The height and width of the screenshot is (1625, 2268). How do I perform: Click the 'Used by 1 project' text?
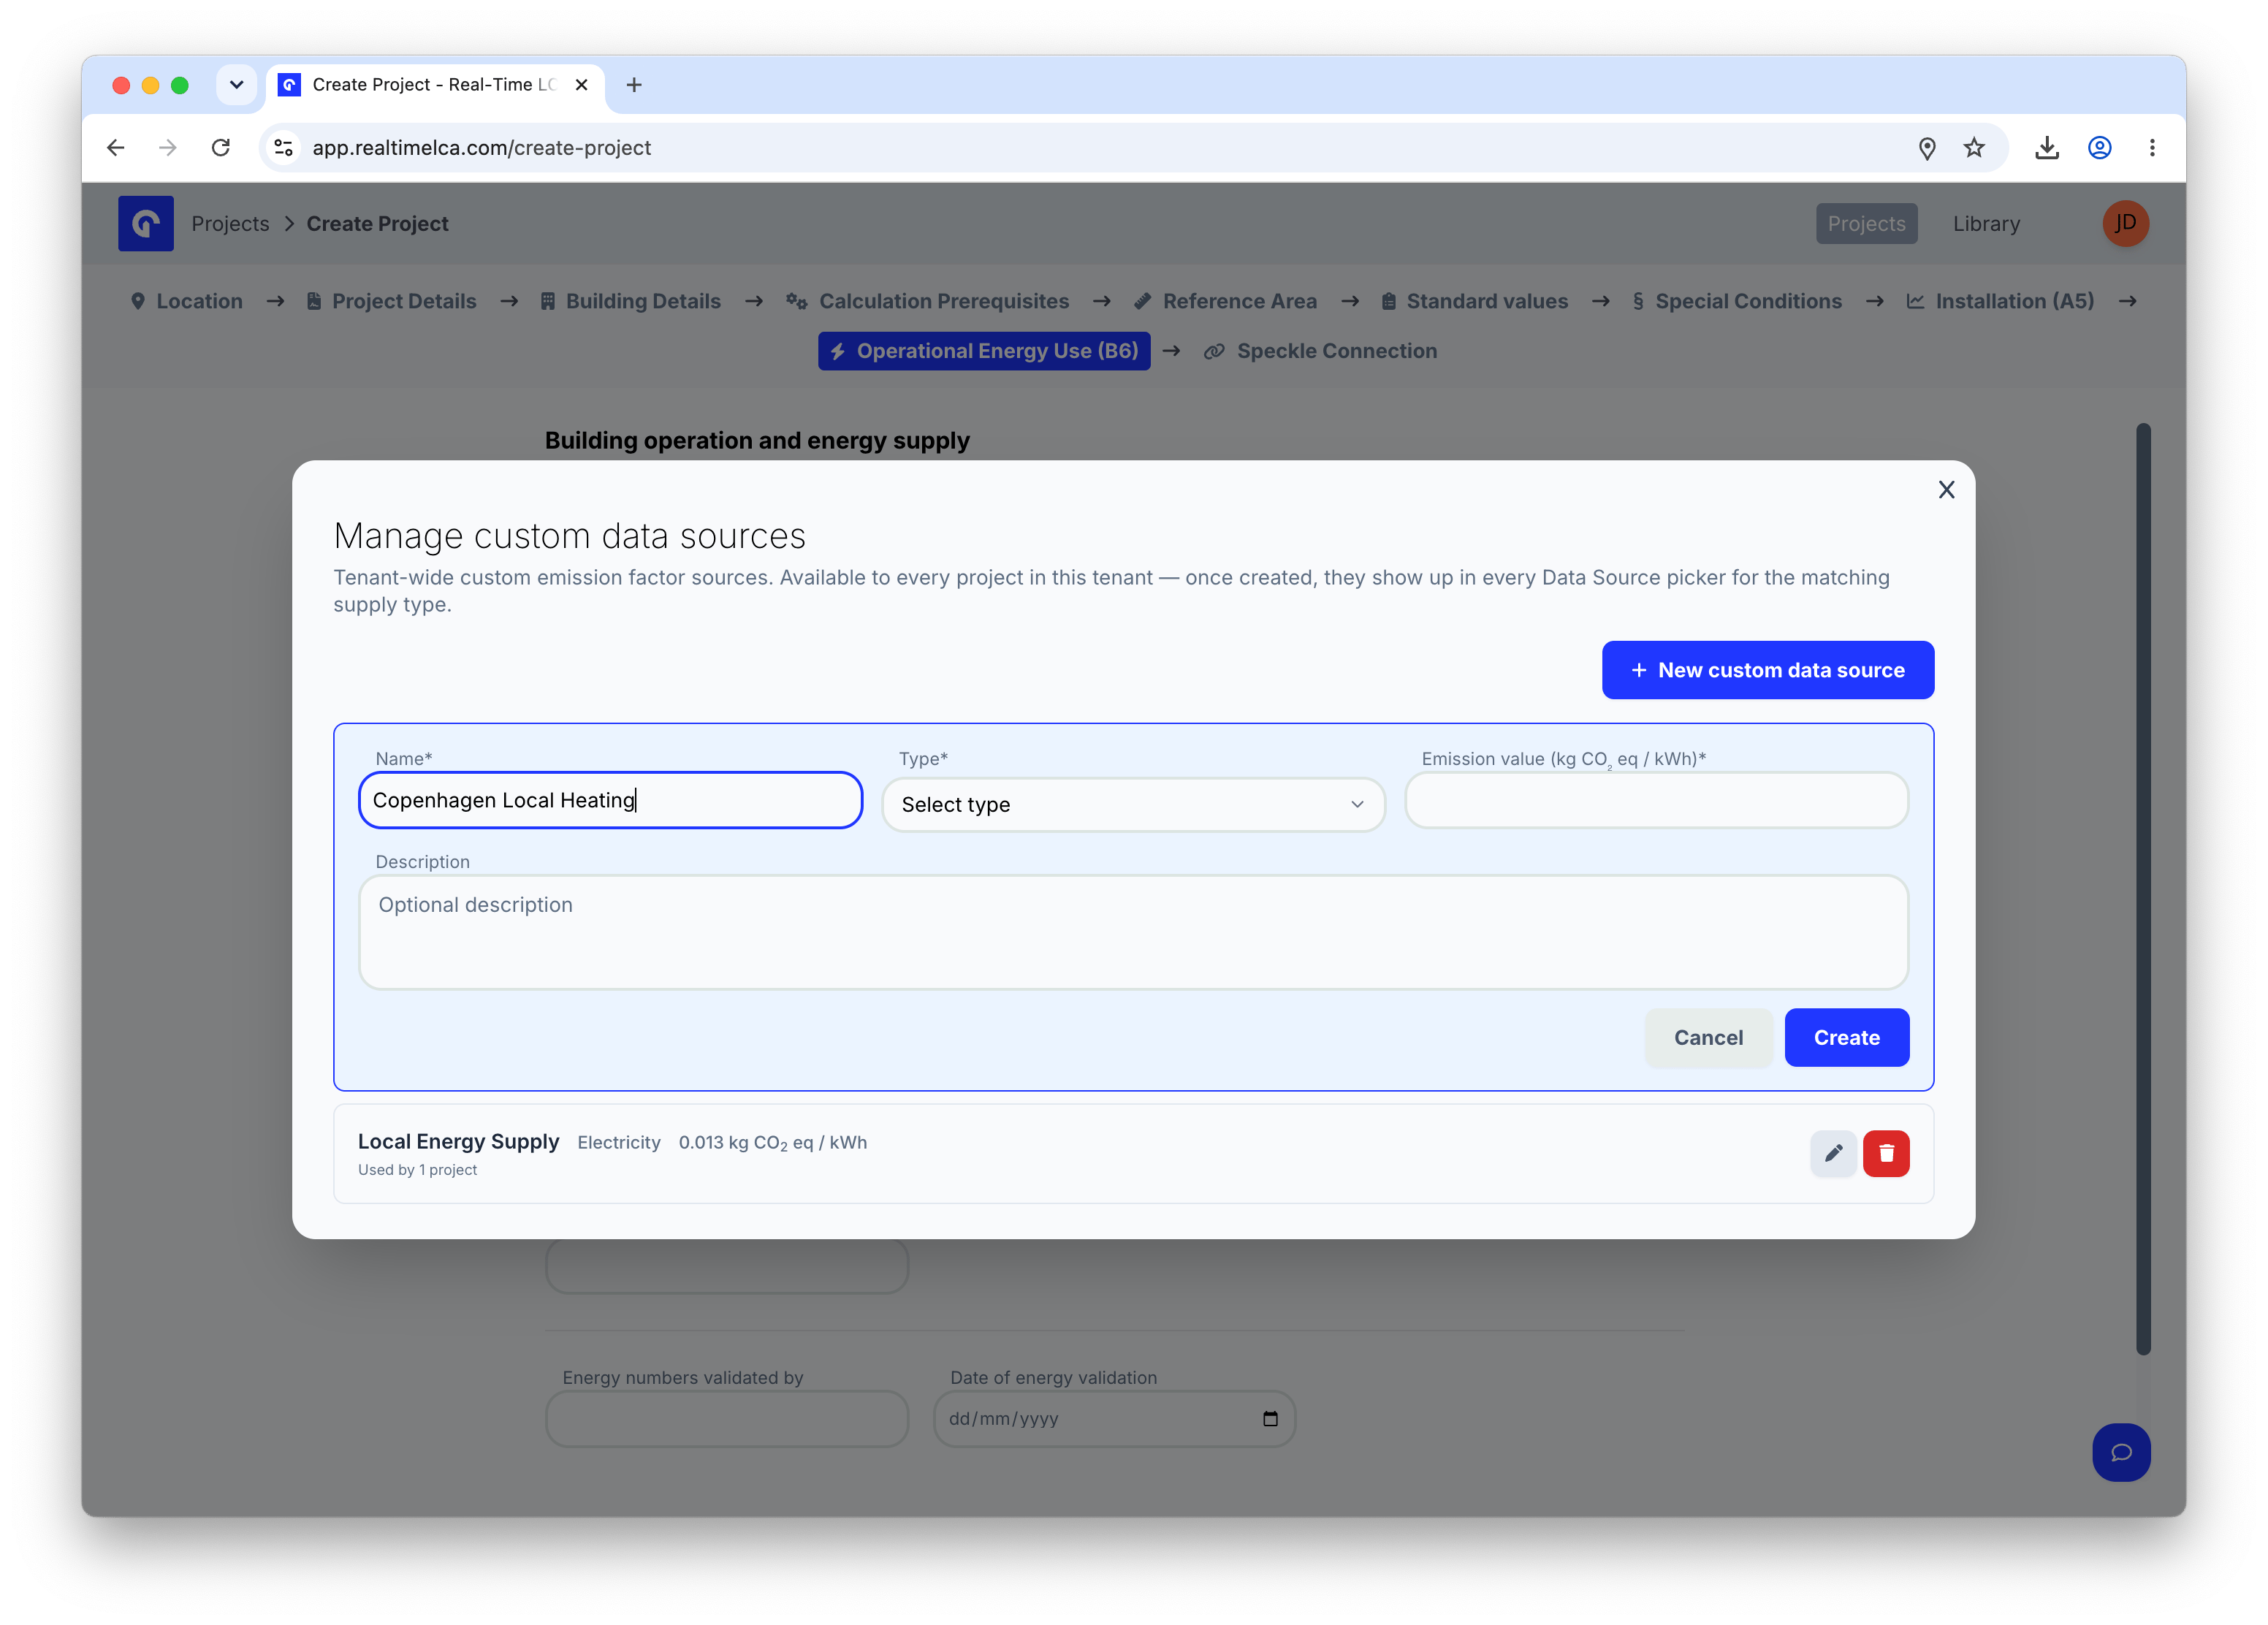pos(417,1169)
